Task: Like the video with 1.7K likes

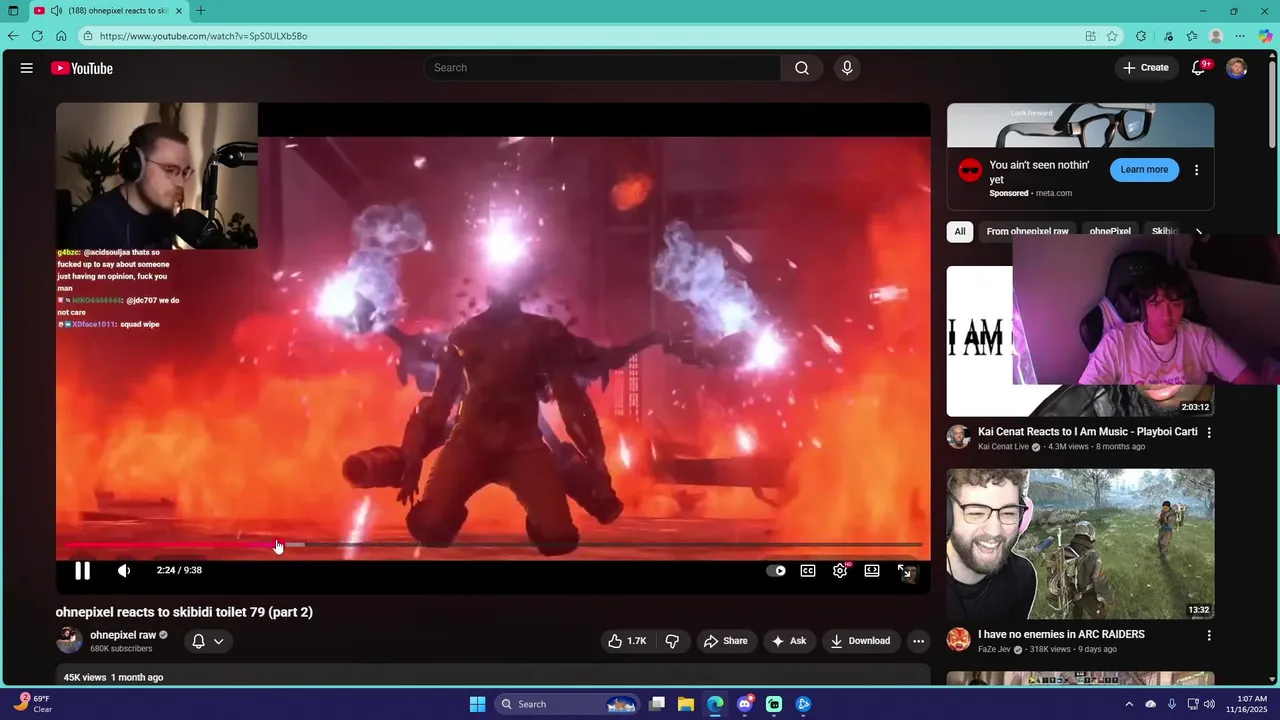Action: pyautogui.click(x=627, y=641)
